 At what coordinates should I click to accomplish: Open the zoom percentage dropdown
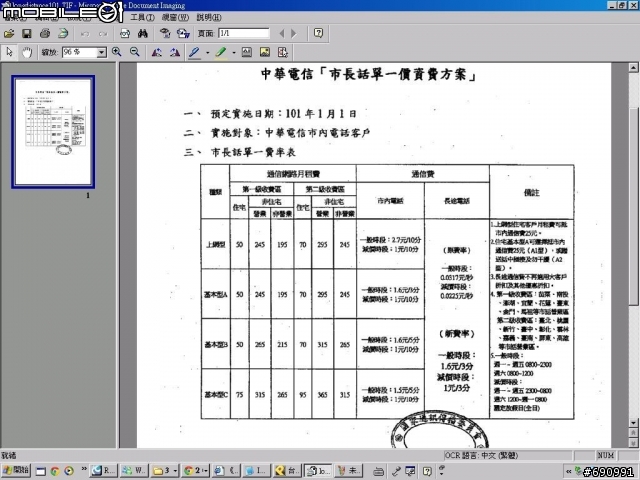pyautogui.click(x=101, y=53)
